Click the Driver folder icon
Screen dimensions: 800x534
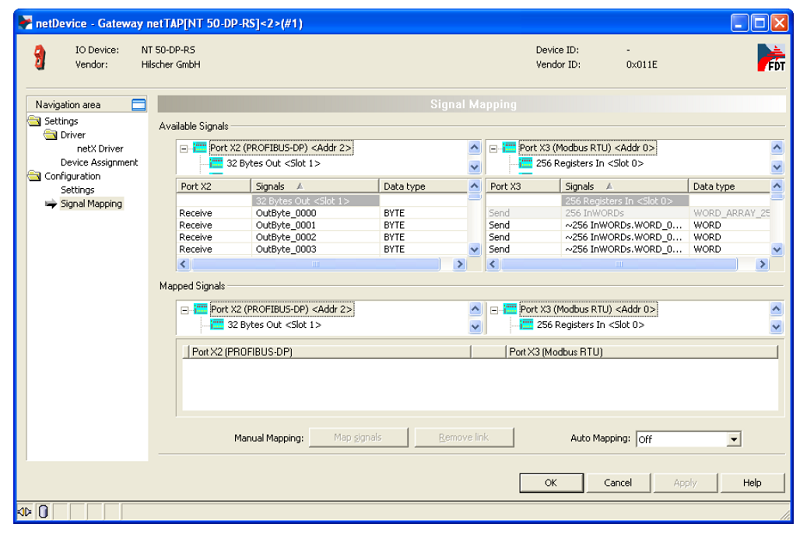pos(51,135)
